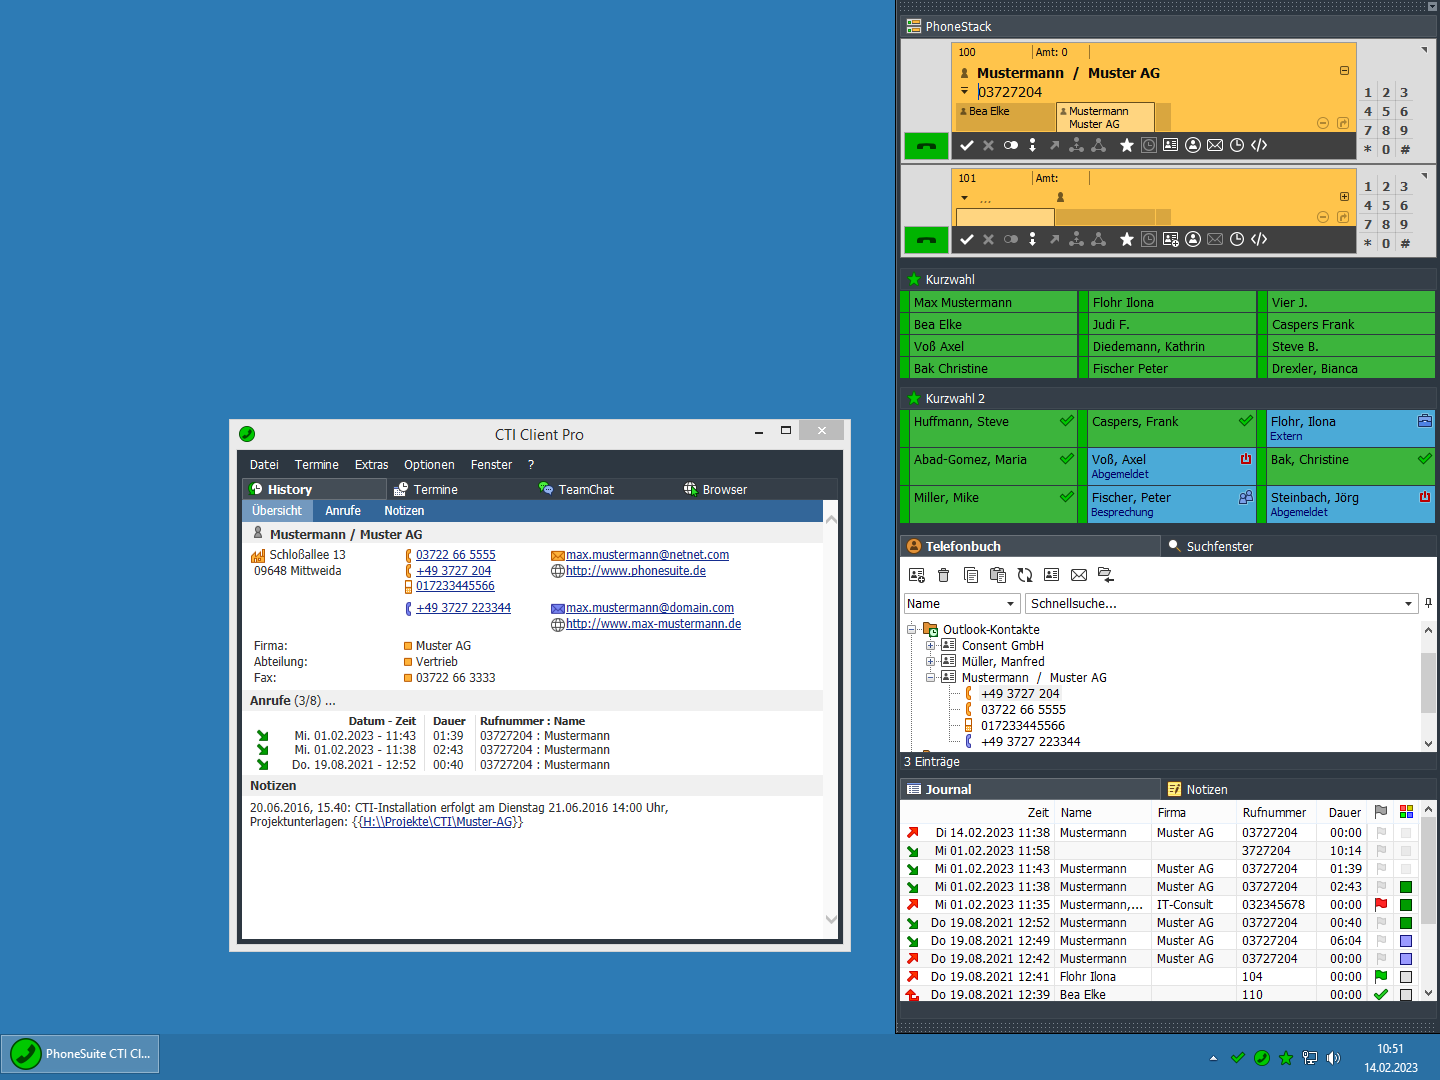Click paste icon in Telefonbuch toolbar
The height and width of the screenshot is (1080, 1440).
coord(997,575)
